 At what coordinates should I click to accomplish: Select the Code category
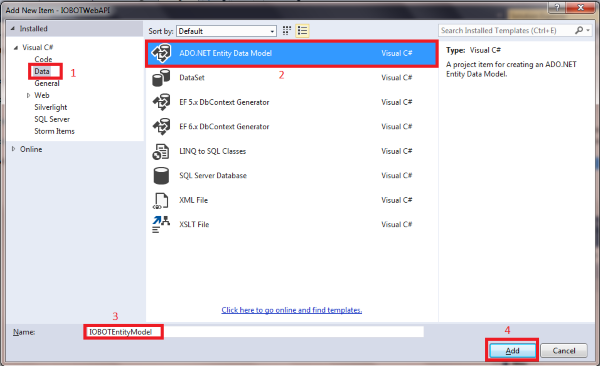[x=43, y=59]
